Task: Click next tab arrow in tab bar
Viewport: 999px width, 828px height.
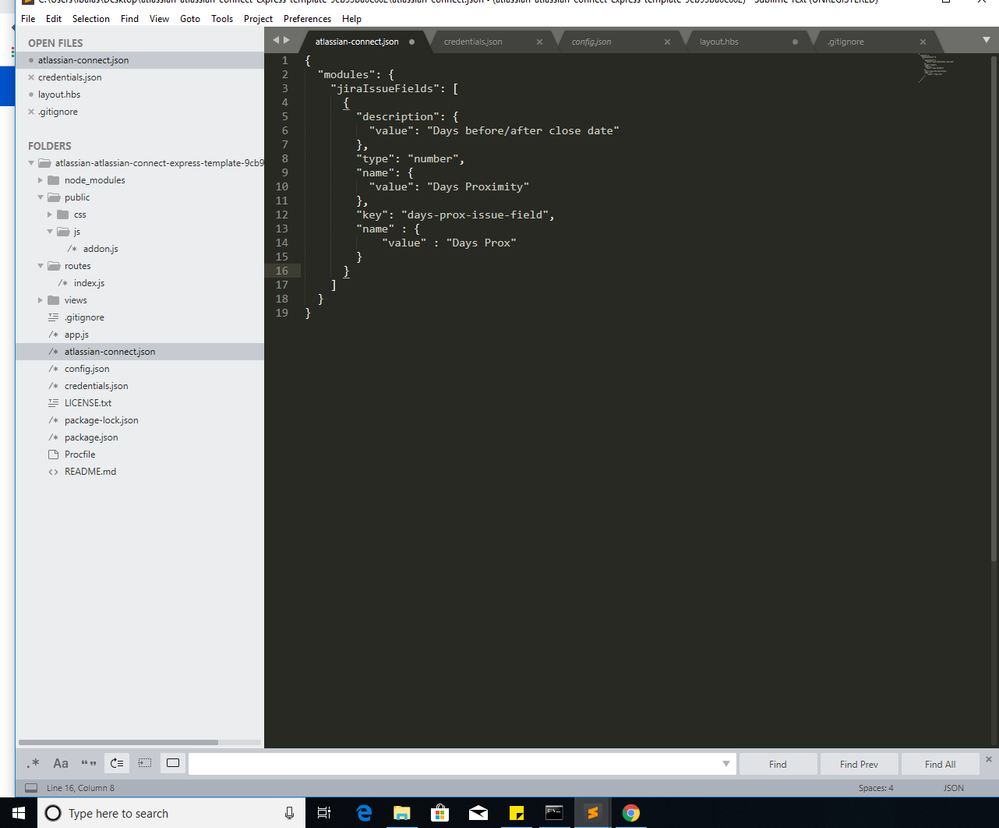Action: [287, 40]
